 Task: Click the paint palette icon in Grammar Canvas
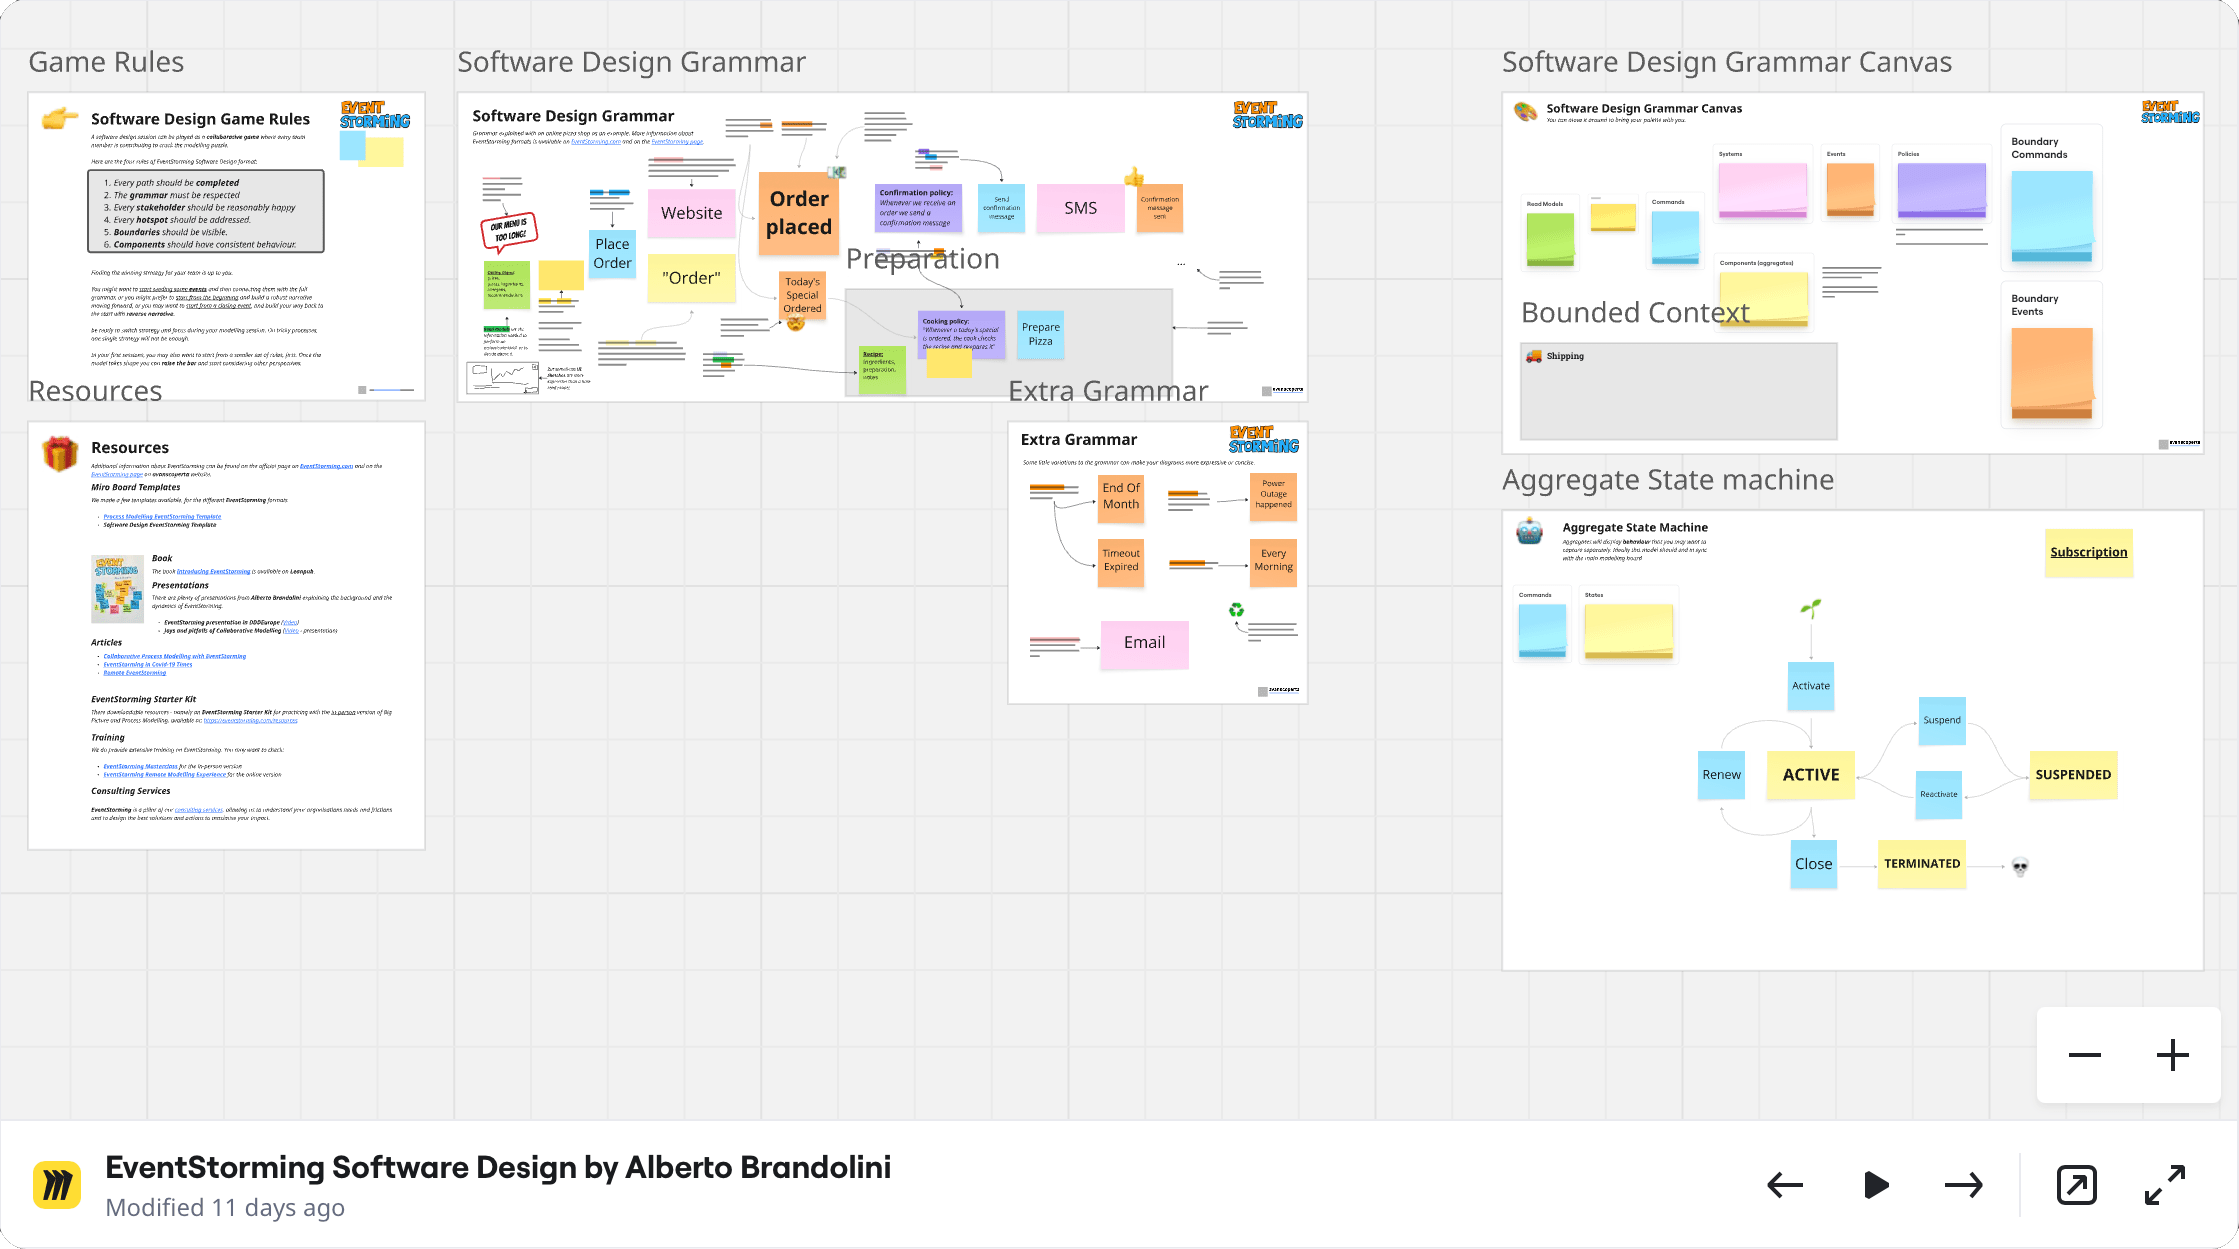pos(1526,111)
